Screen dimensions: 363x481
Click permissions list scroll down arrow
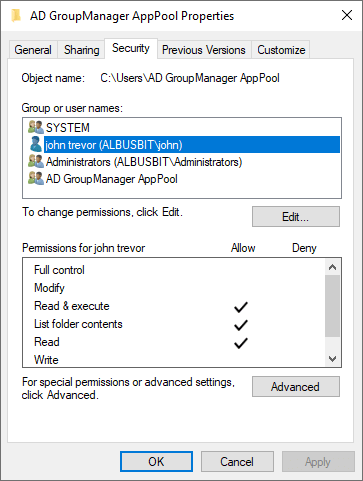[x=332, y=359]
